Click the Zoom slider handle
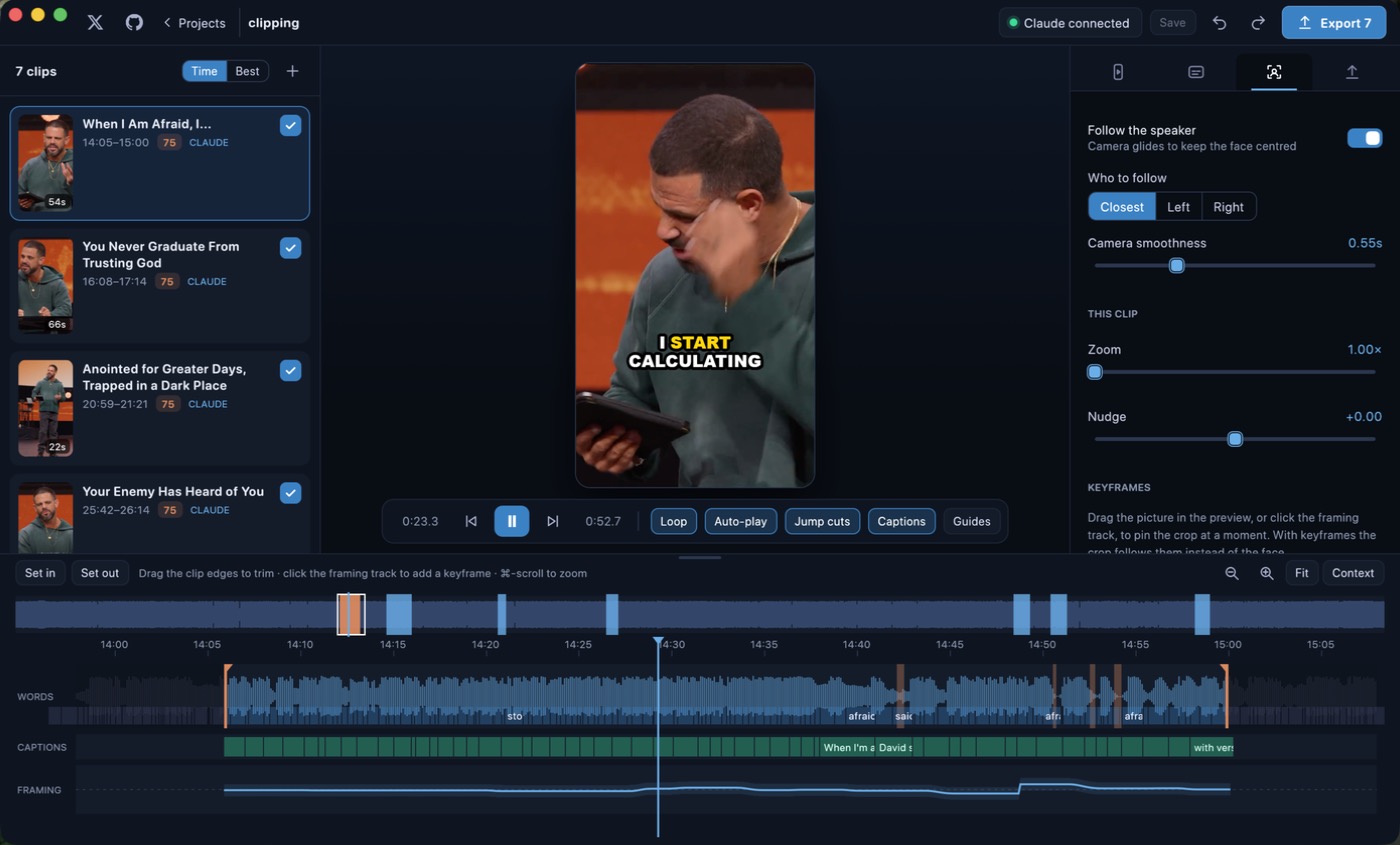 [x=1095, y=372]
